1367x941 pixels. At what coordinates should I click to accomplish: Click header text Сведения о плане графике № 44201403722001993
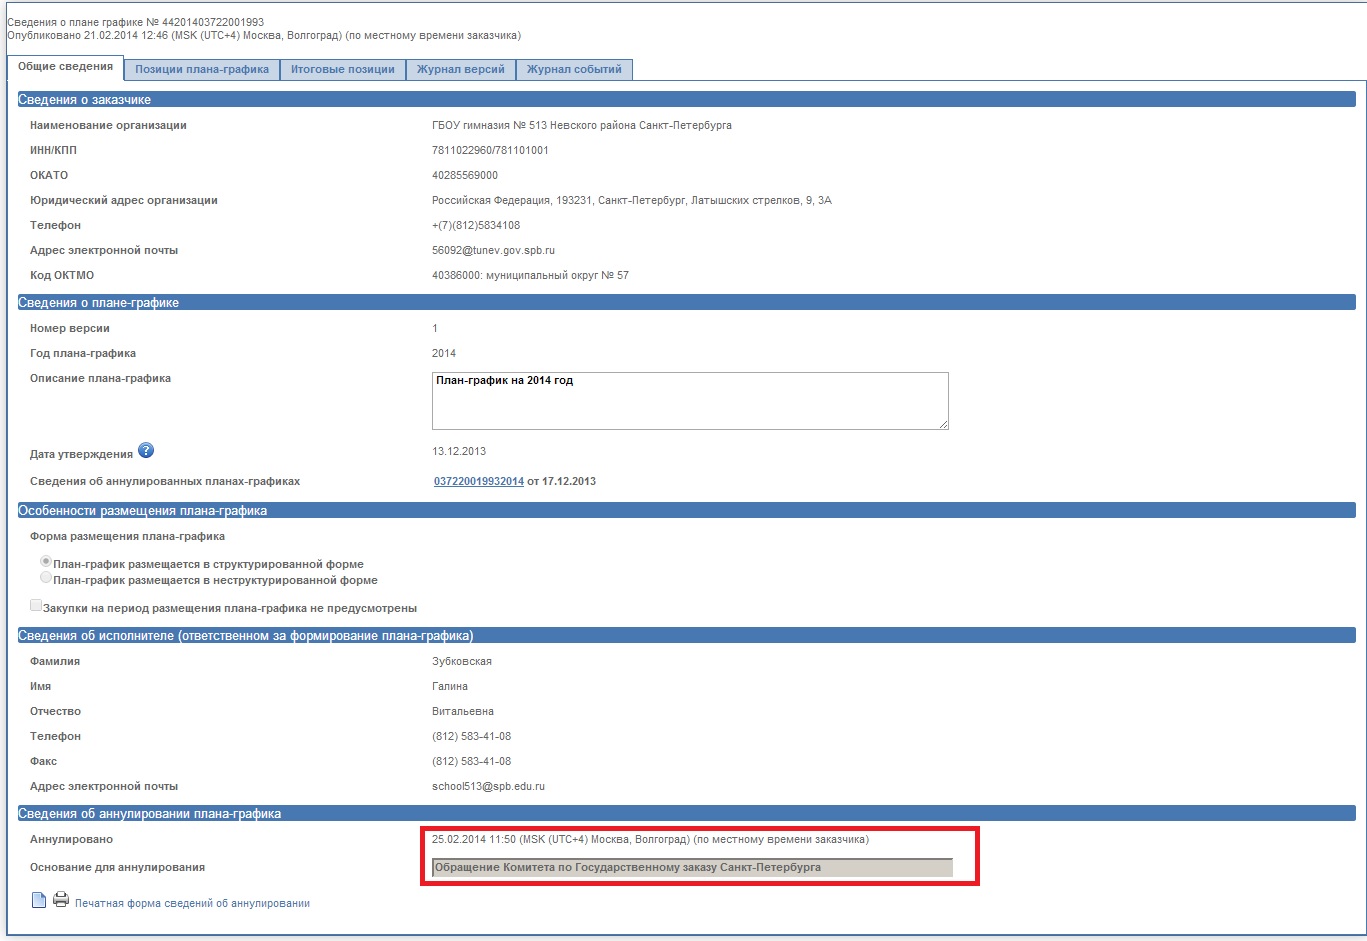coord(135,22)
